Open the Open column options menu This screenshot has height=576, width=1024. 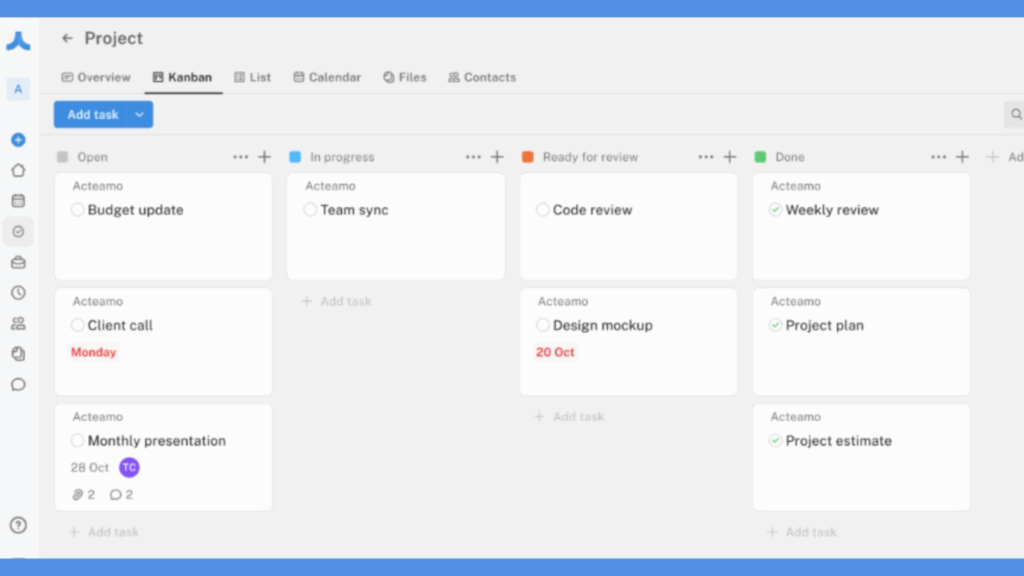[x=240, y=157]
